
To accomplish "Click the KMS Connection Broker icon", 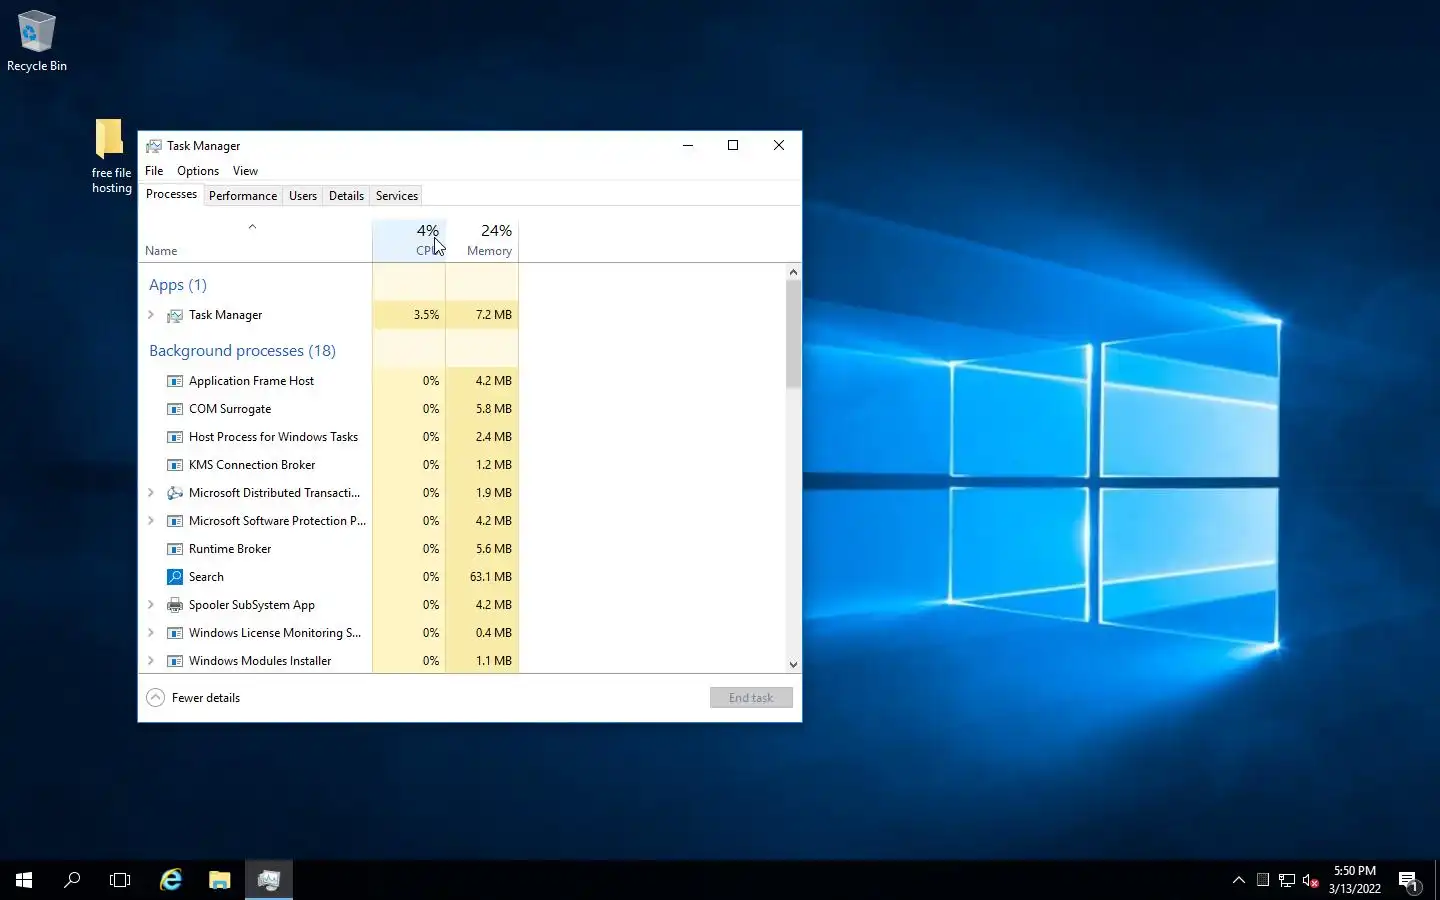I will (x=175, y=465).
